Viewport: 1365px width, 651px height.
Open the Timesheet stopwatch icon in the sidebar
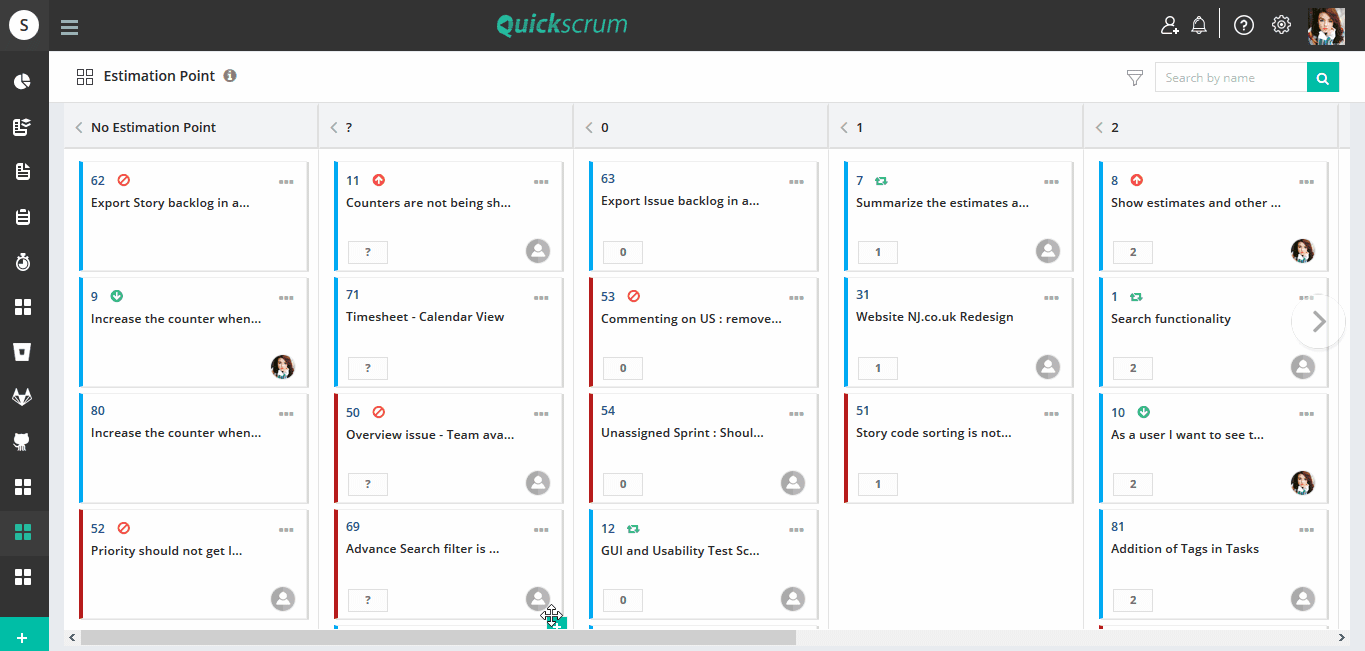tap(24, 262)
